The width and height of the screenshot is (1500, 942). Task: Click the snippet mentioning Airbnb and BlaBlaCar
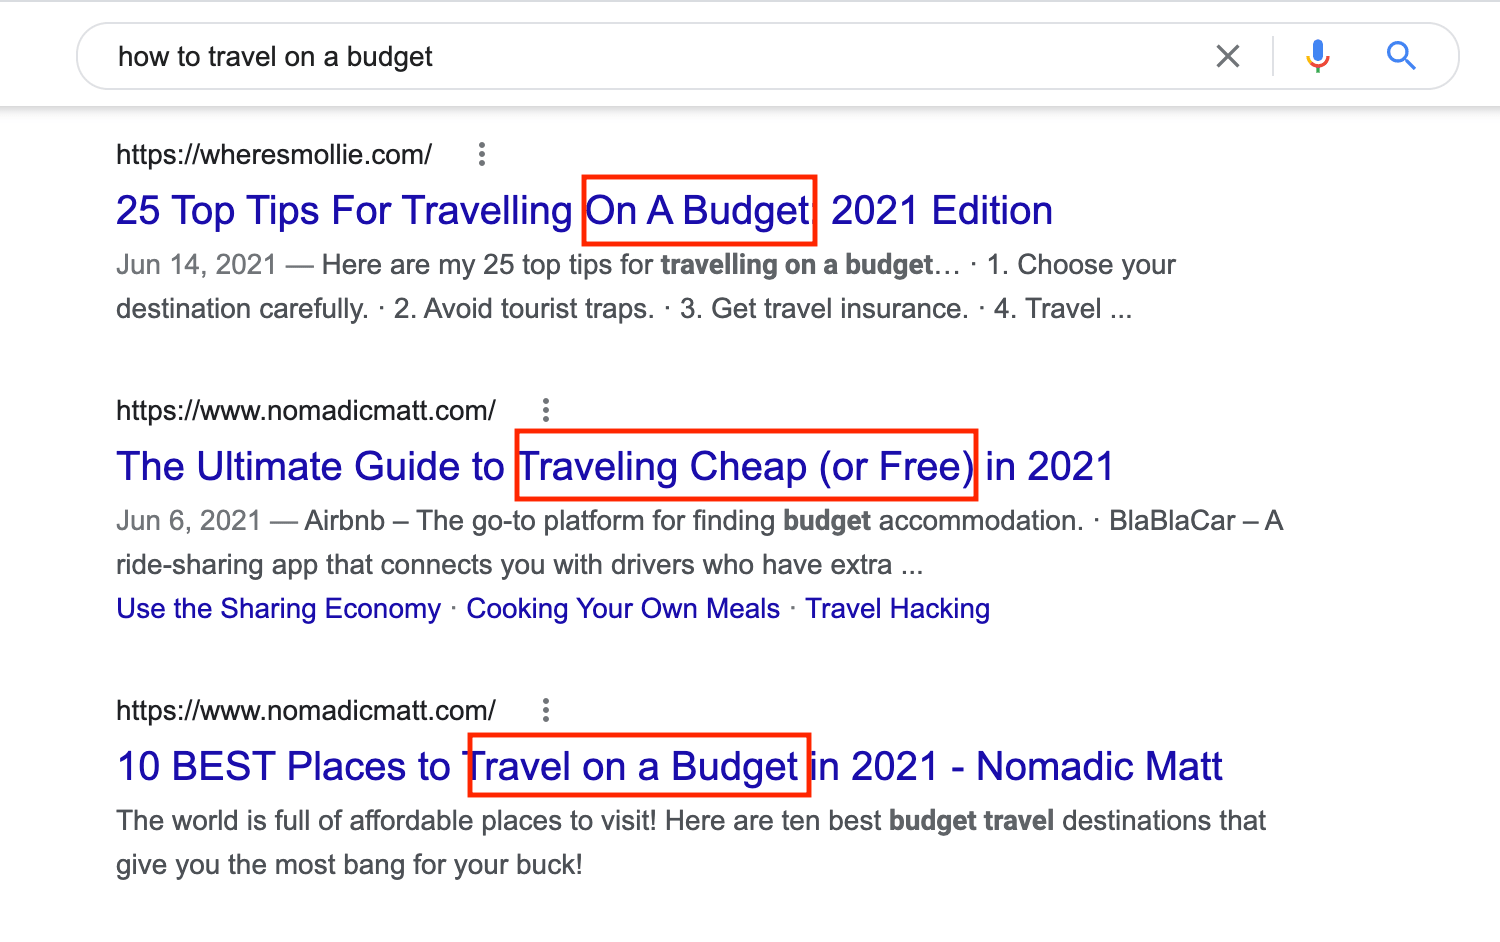(x=700, y=542)
